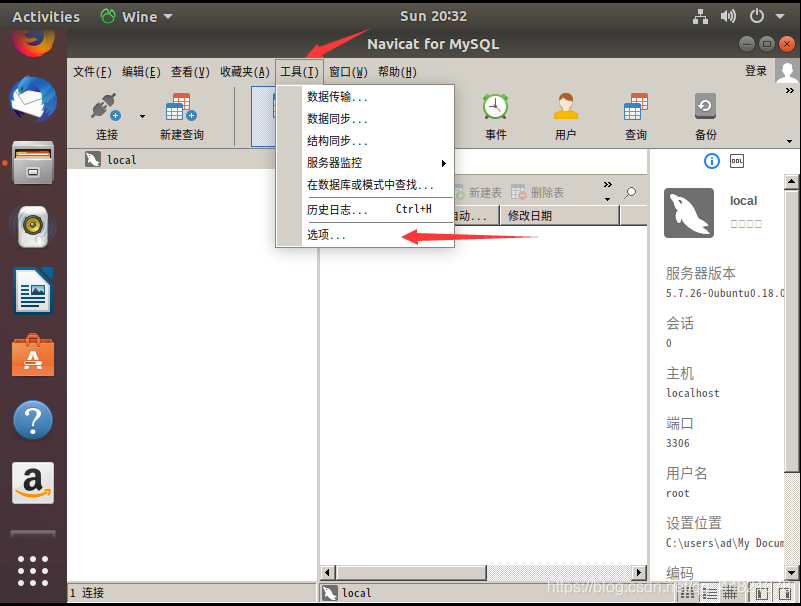Image resolution: width=801 pixels, height=606 pixels.
Task: Open the Window 窗口(W) menu
Action: (348, 72)
